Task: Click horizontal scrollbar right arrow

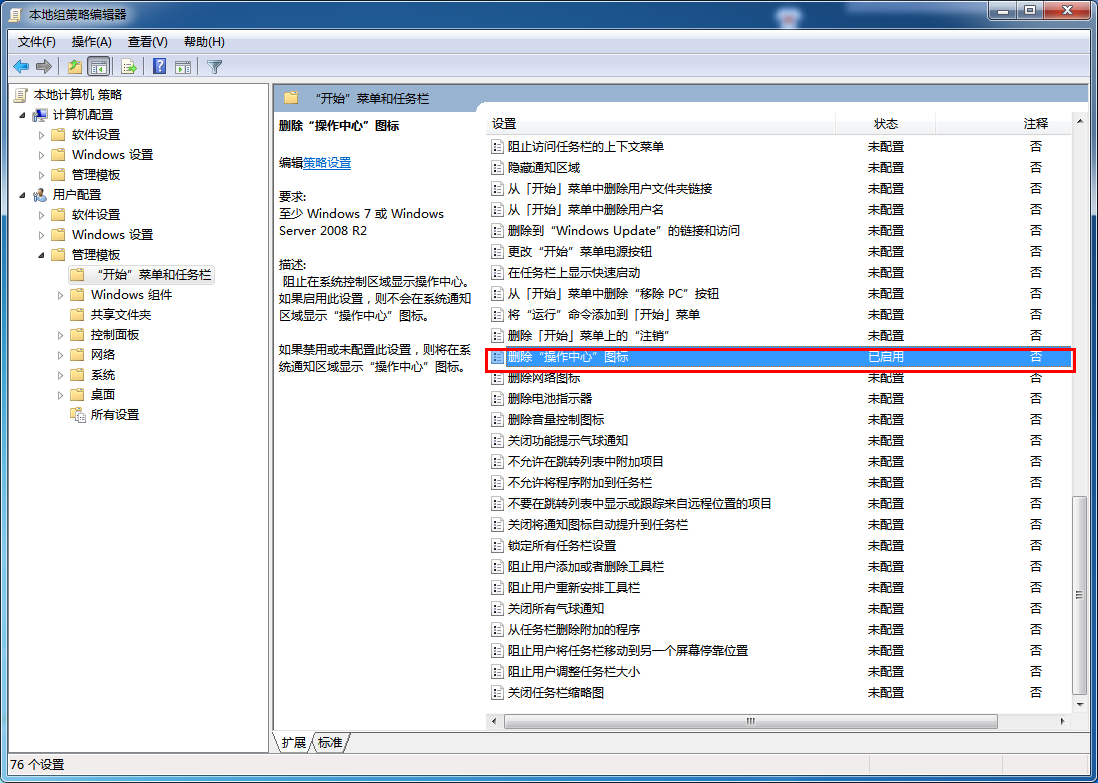Action: pyautogui.click(x=1062, y=721)
